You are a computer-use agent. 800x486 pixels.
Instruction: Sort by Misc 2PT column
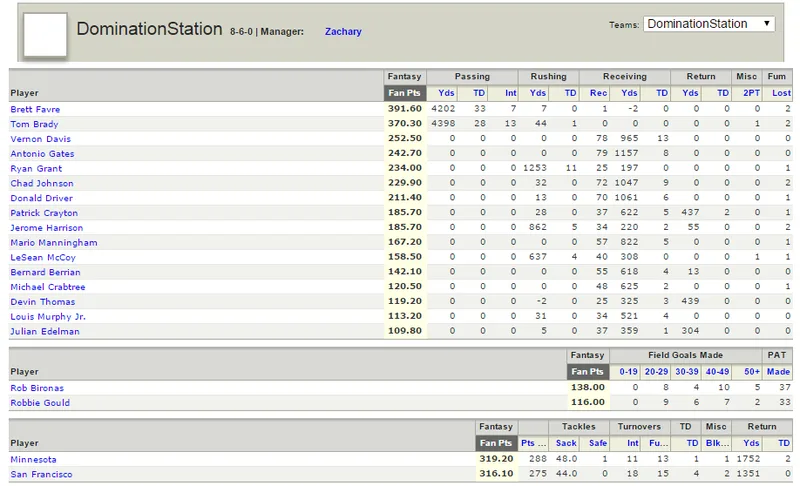(x=752, y=93)
